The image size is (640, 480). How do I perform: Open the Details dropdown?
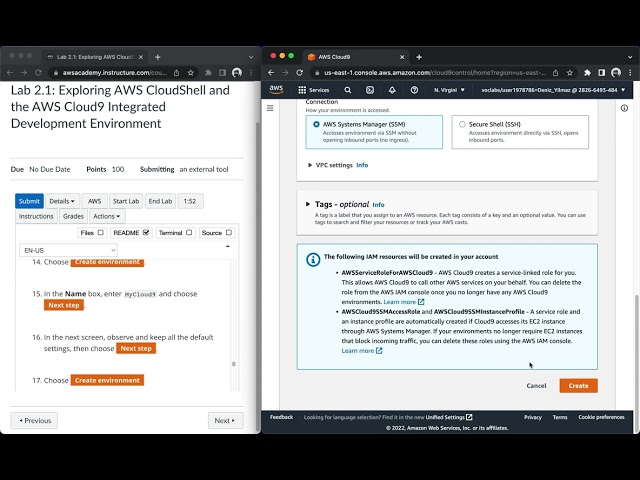coord(62,201)
